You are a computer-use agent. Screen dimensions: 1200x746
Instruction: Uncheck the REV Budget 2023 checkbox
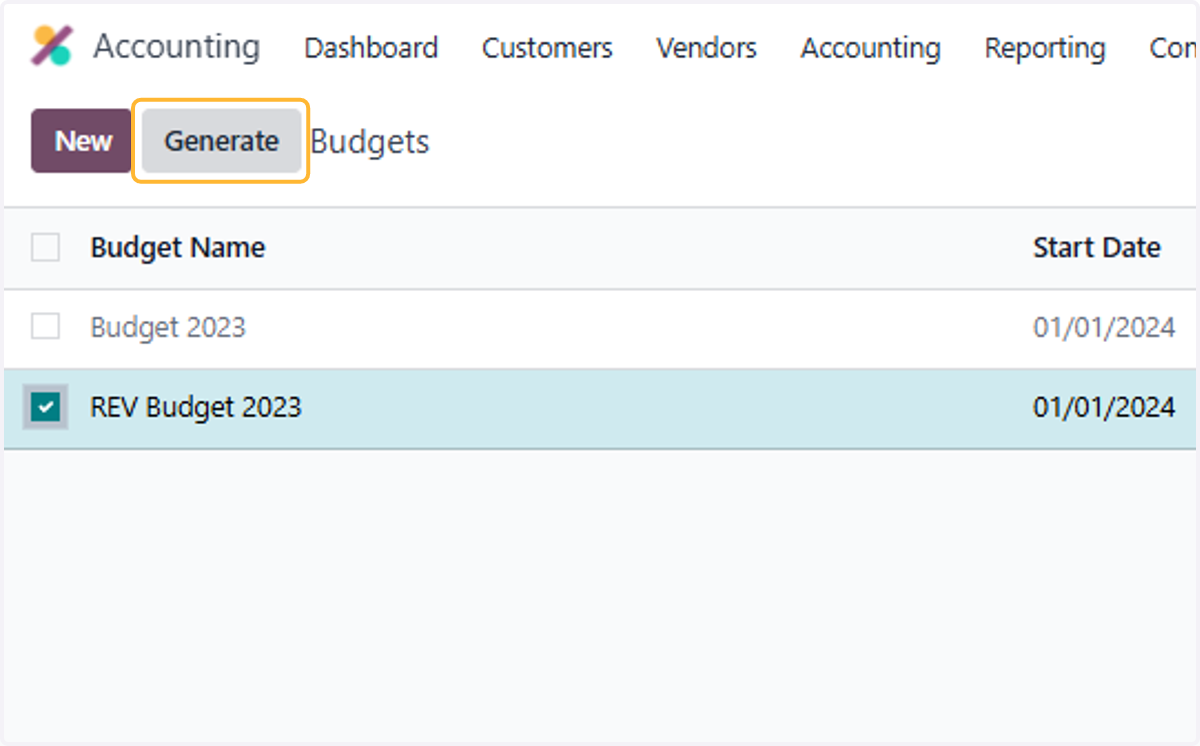click(x=45, y=407)
